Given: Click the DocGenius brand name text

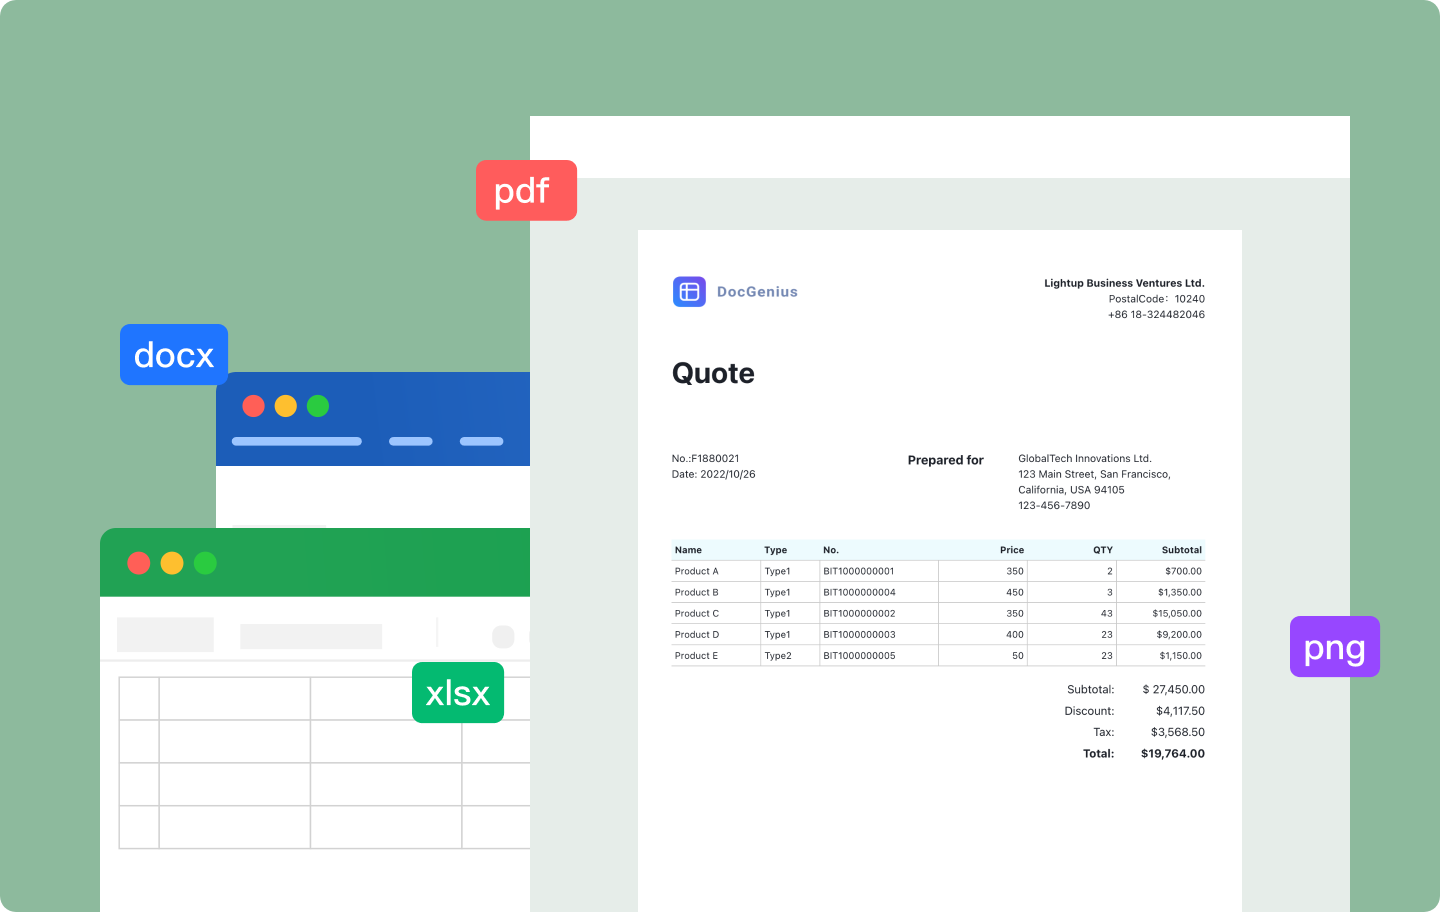Looking at the screenshot, I should (x=757, y=292).
